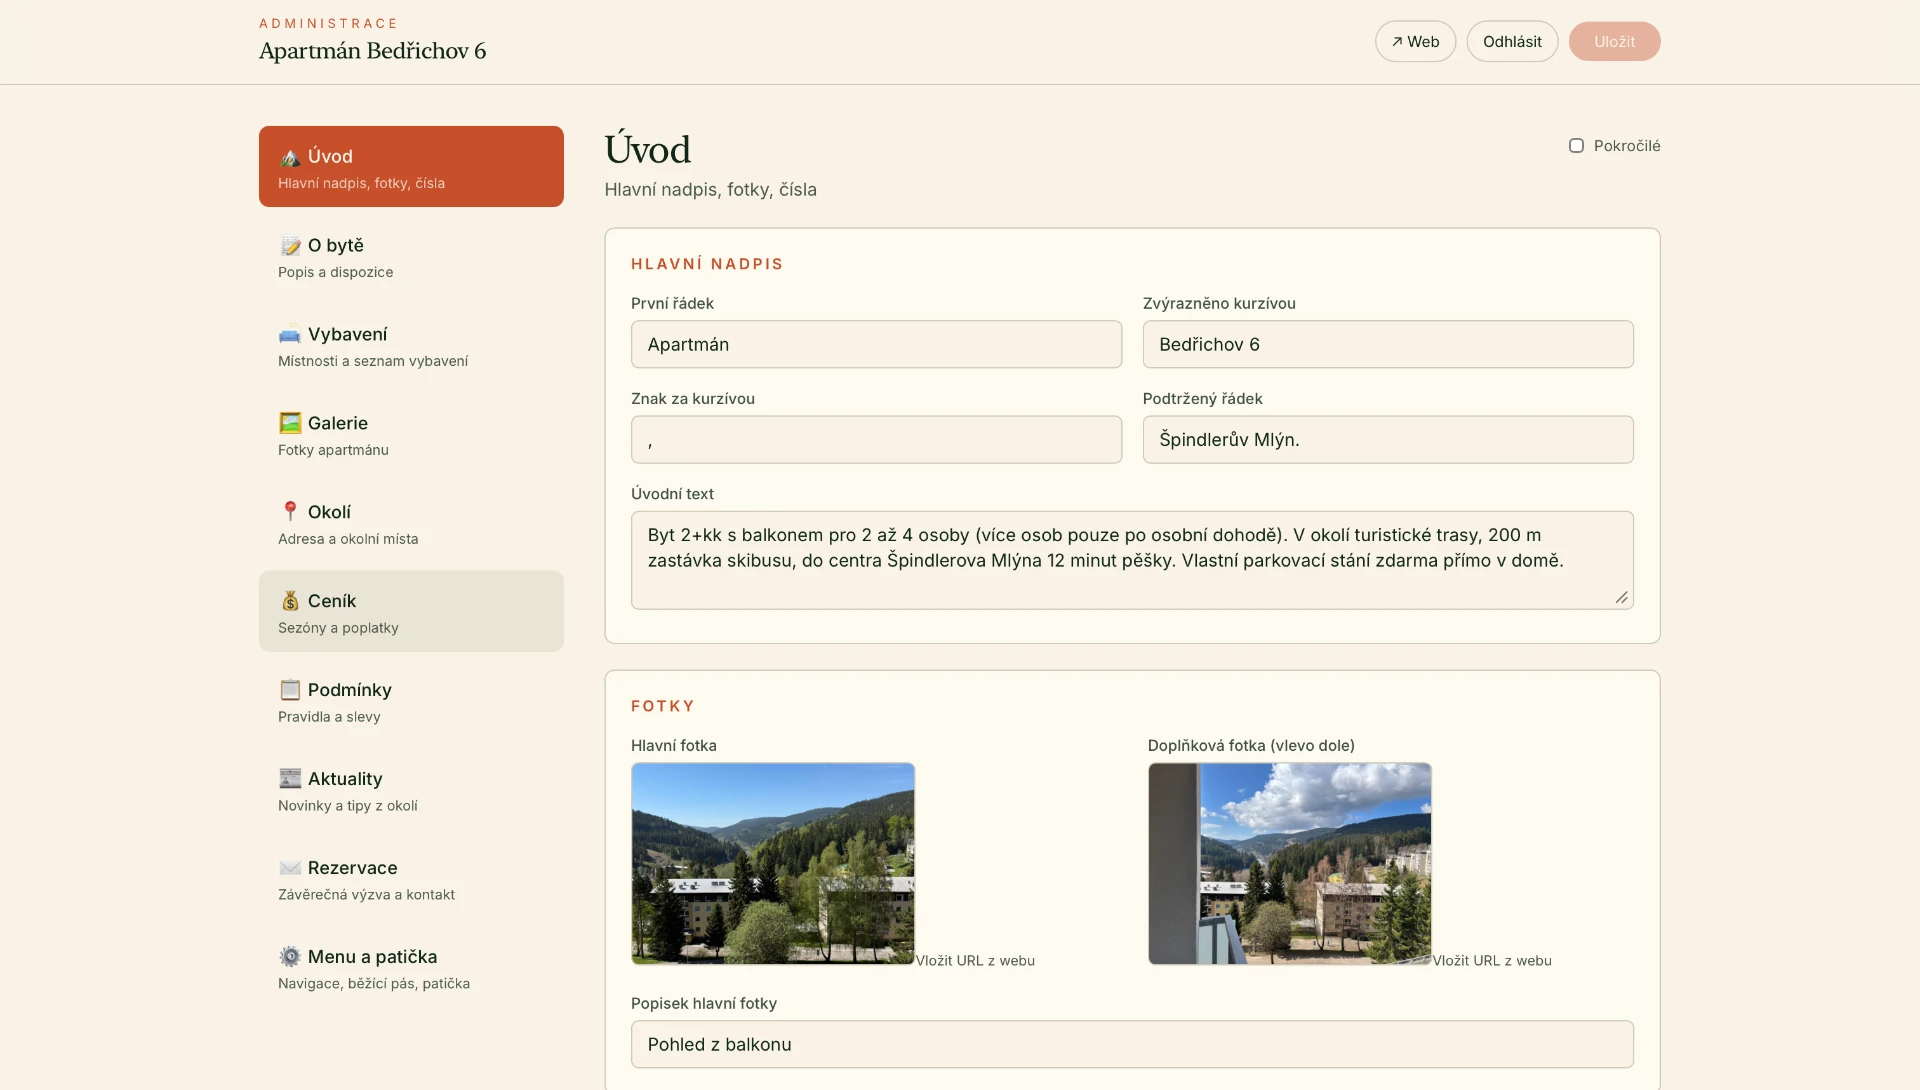Click the gear icon beside Menu a patička
This screenshot has width=1920, height=1090.
pos(290,957)
